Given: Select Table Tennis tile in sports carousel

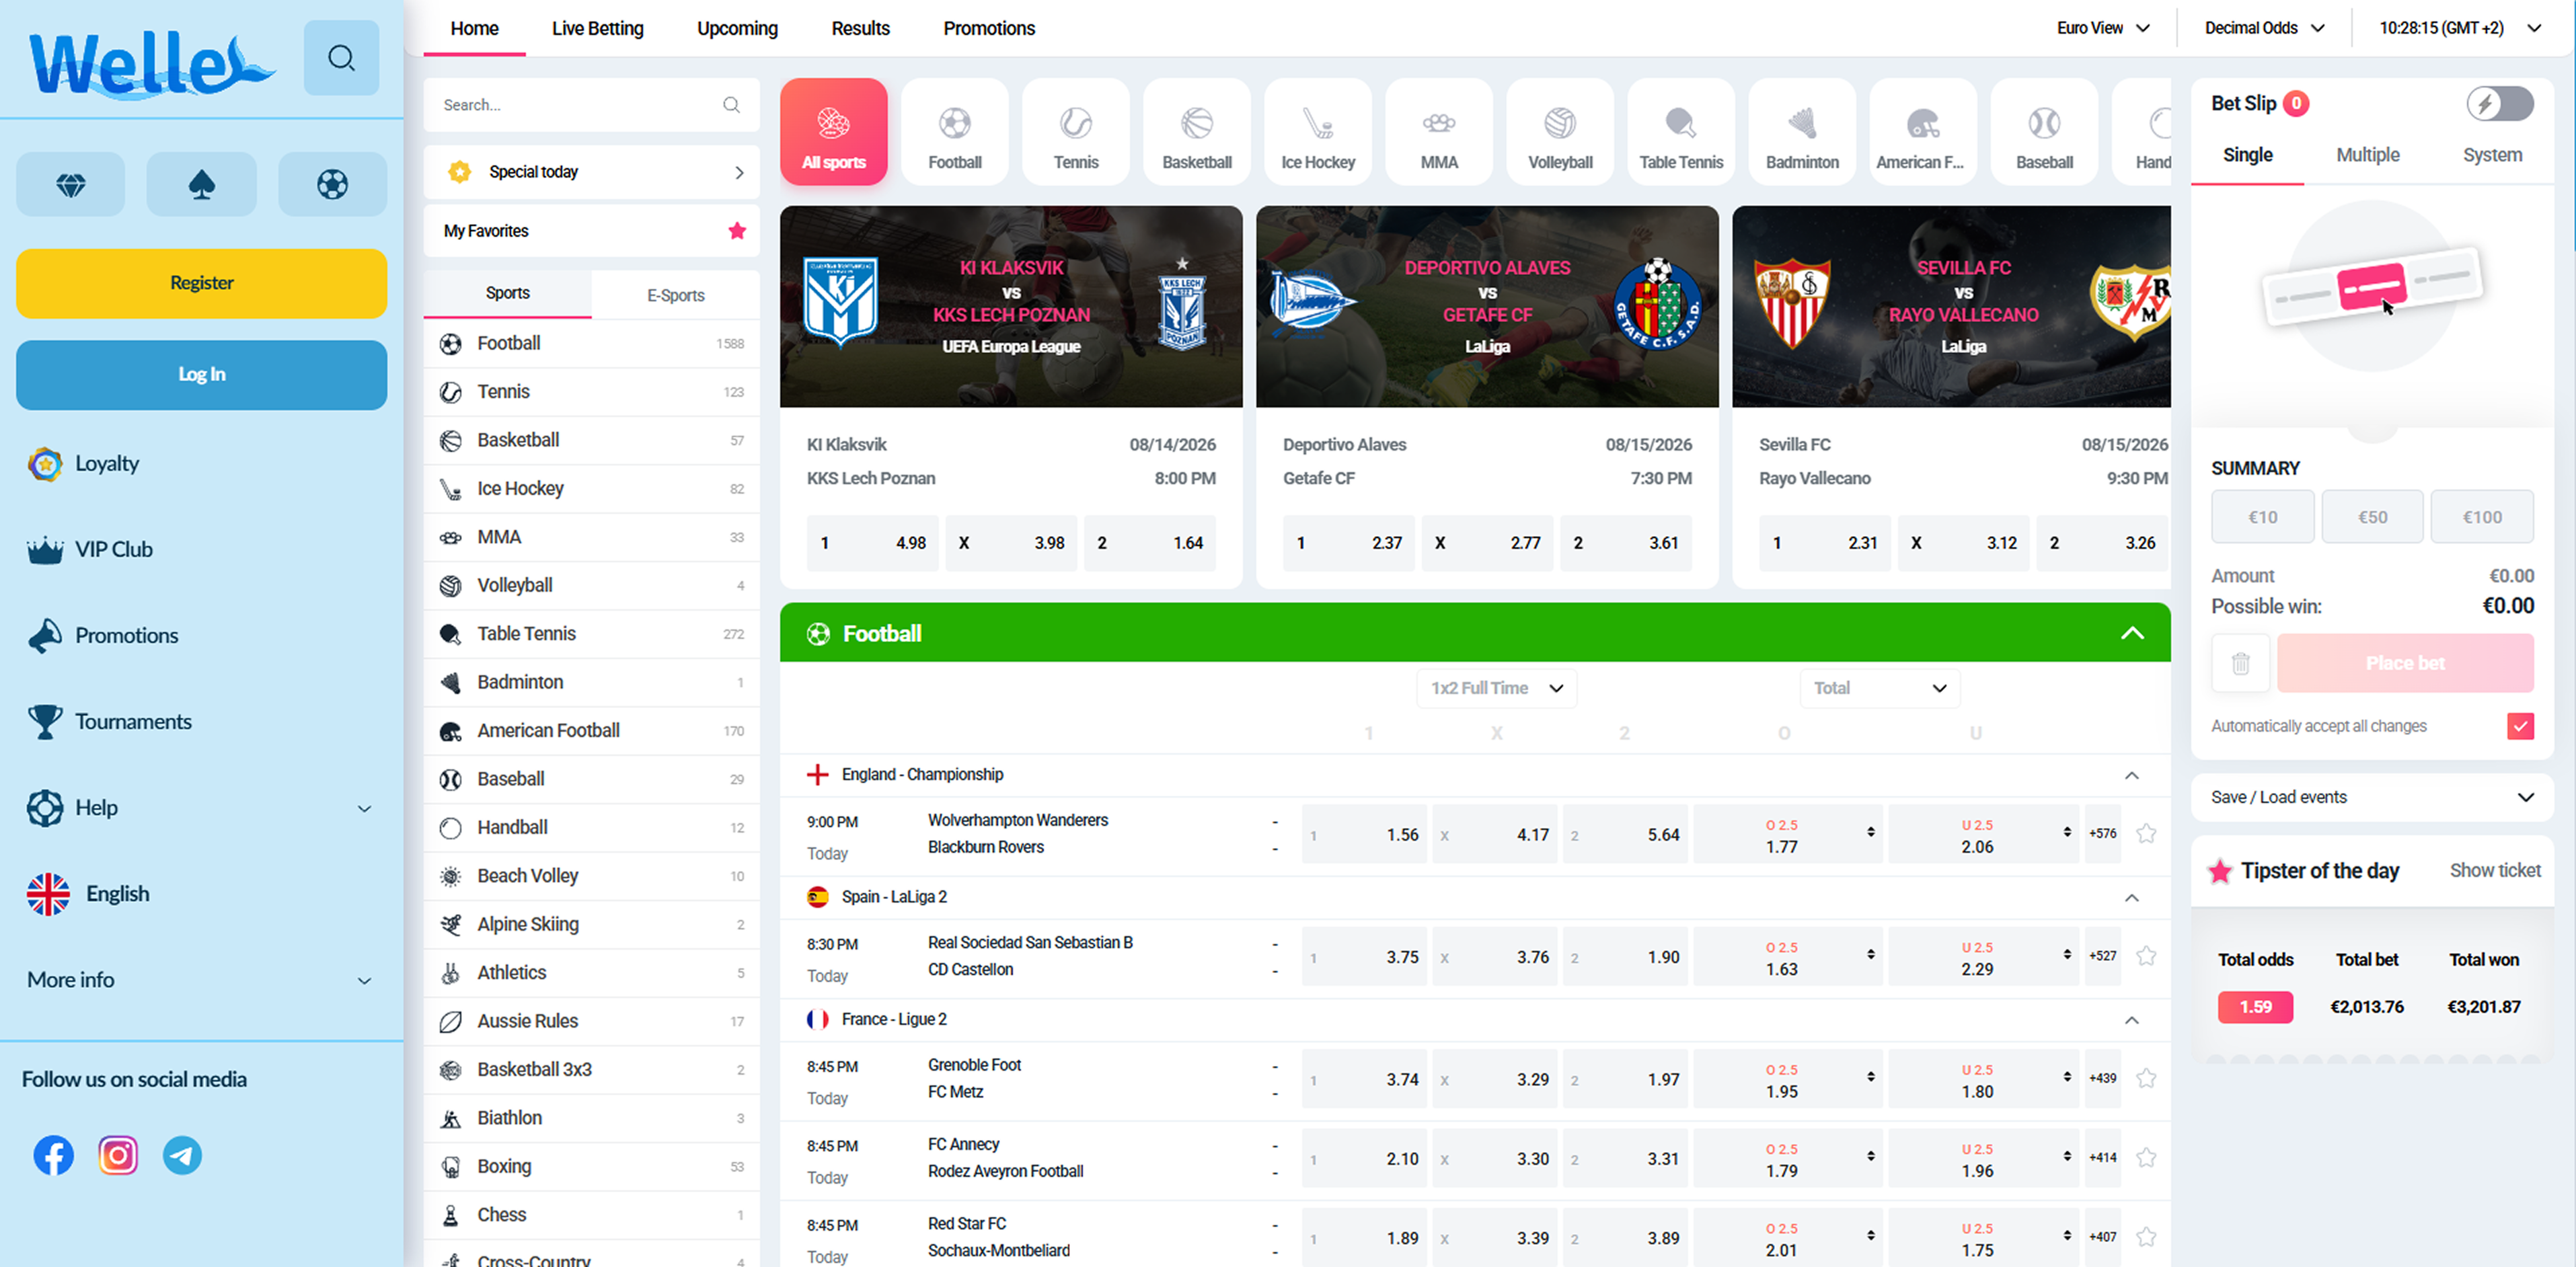Looking at the screenshot, I should [1680, 132].
